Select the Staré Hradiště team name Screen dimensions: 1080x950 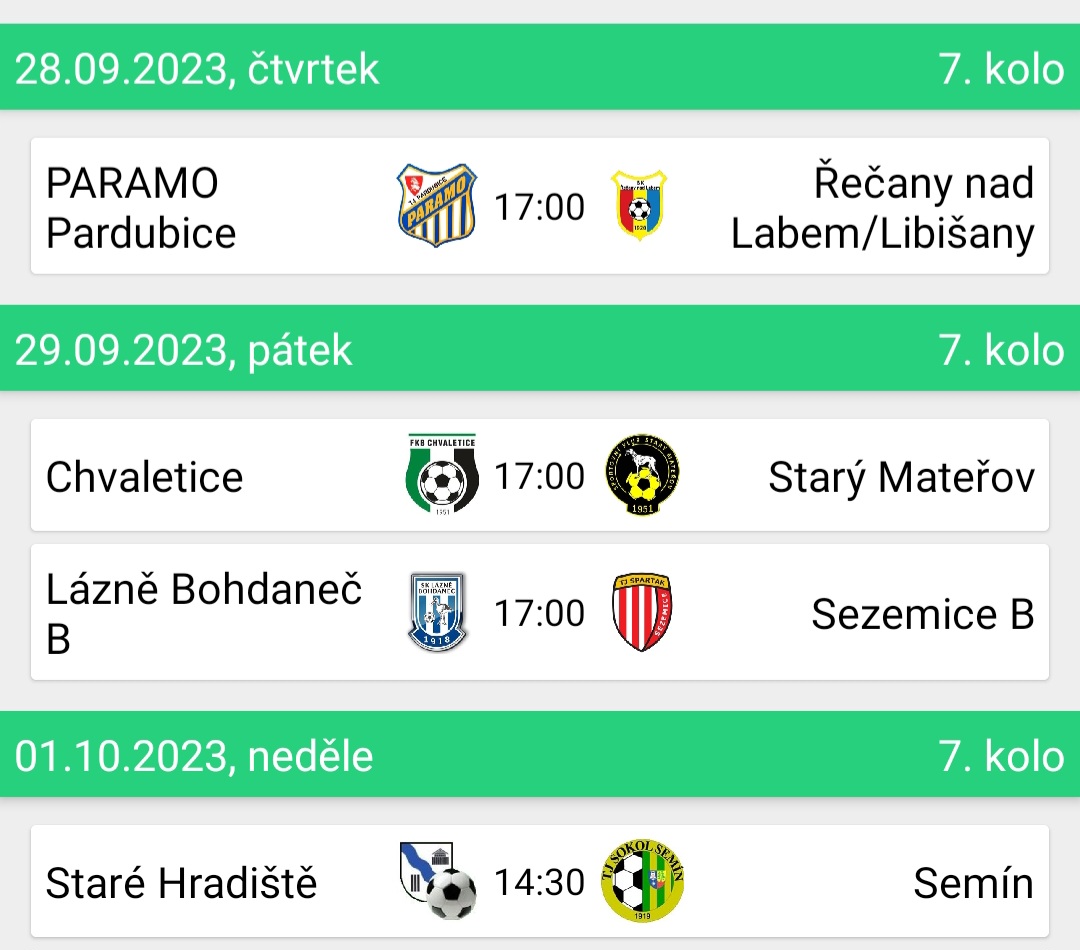pos(181,882)
